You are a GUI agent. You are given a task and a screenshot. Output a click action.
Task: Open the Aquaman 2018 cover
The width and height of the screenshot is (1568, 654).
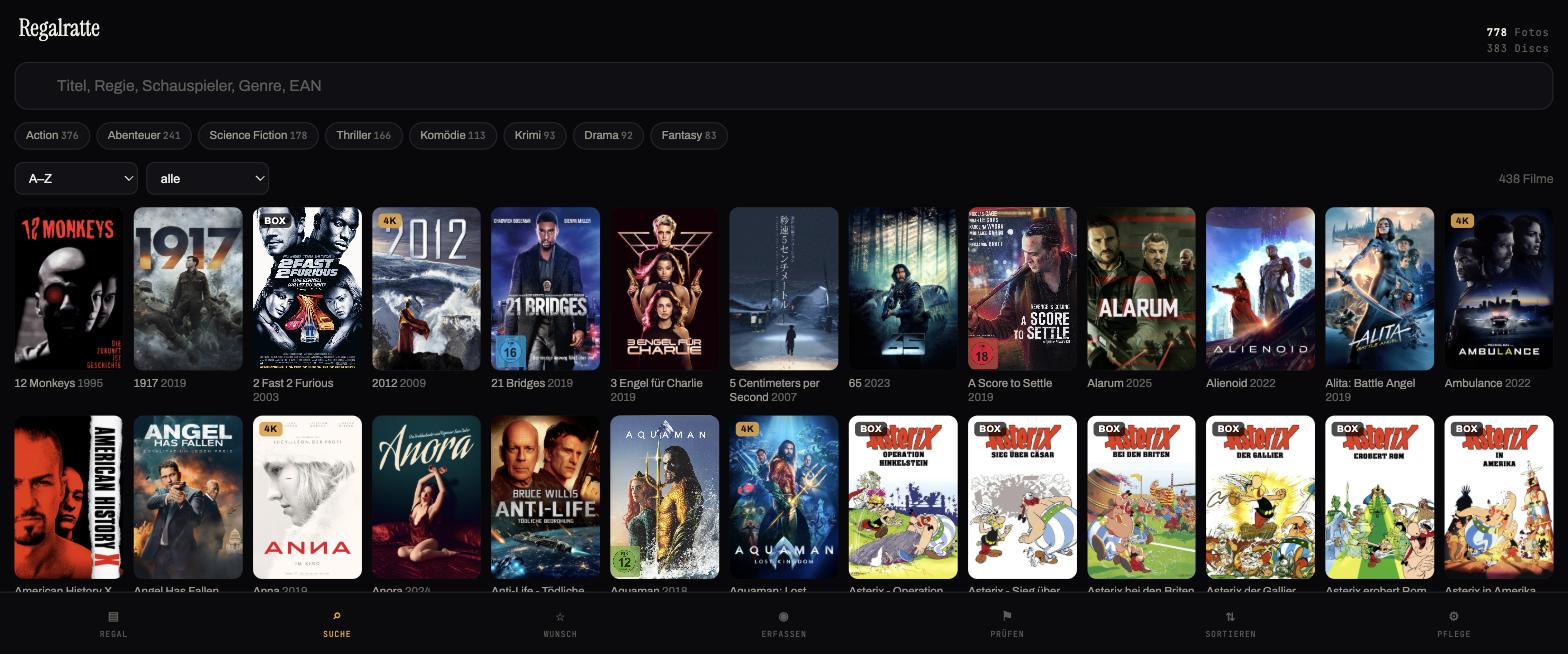pyautogui.click(x=664, y=497)
